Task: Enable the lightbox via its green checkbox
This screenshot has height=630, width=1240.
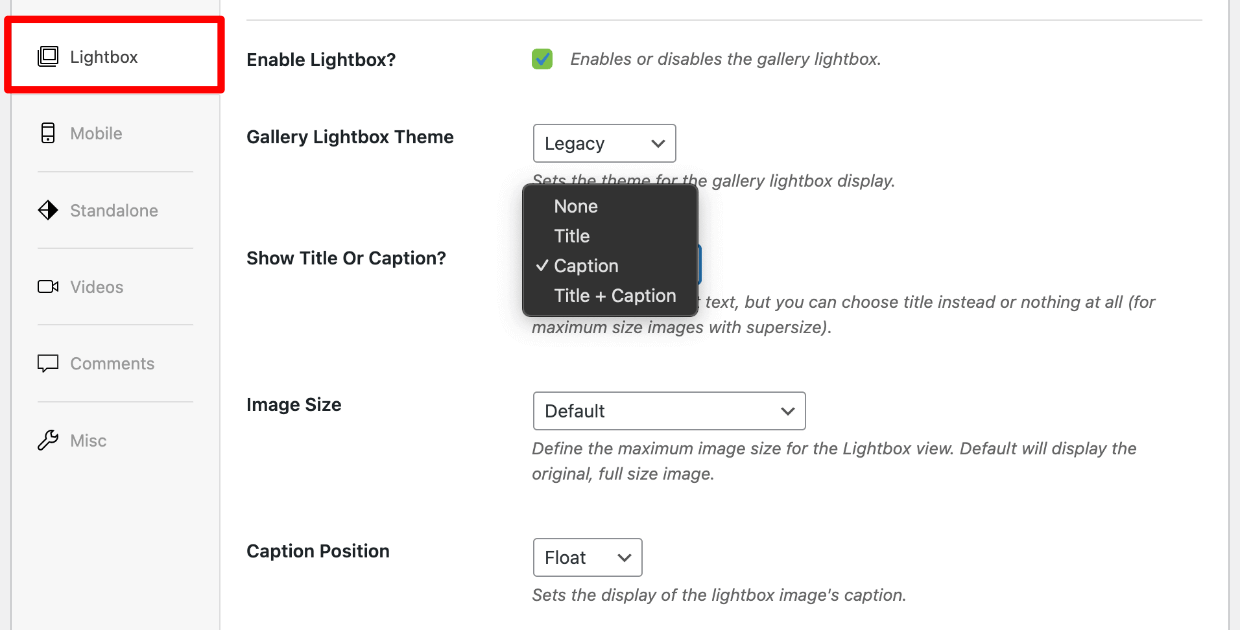Action: tap(542, 59)
